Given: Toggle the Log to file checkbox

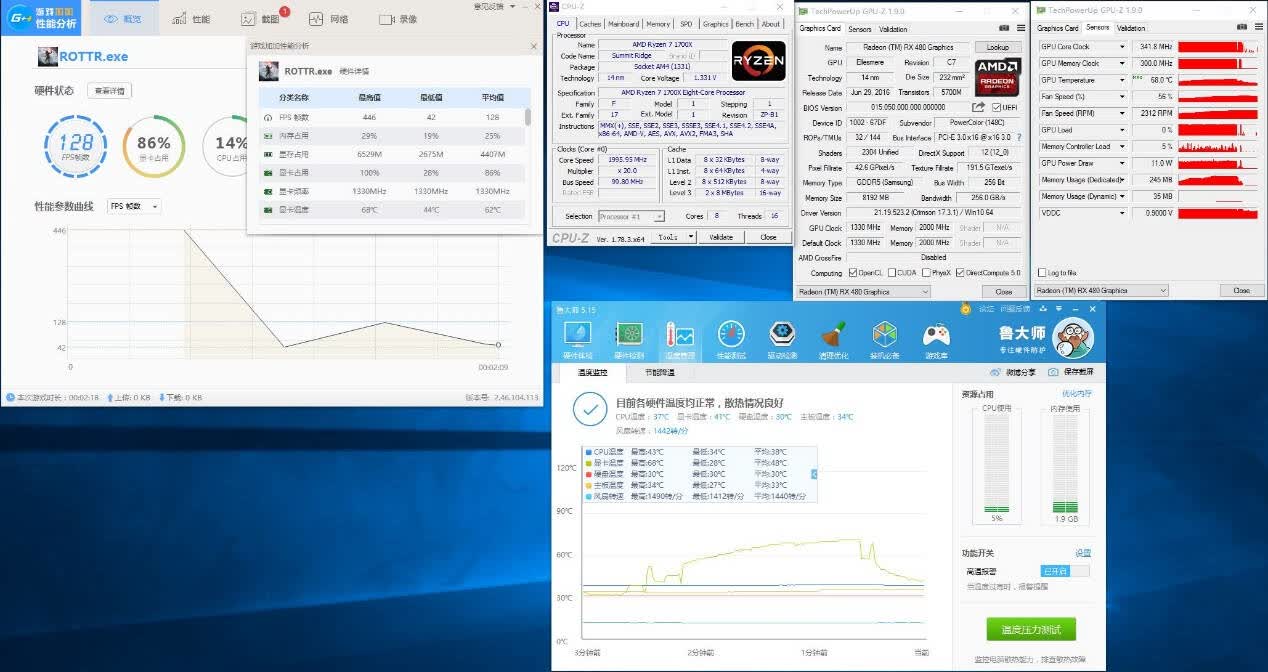Looking at the screenshot, I should pos(1042,272).
